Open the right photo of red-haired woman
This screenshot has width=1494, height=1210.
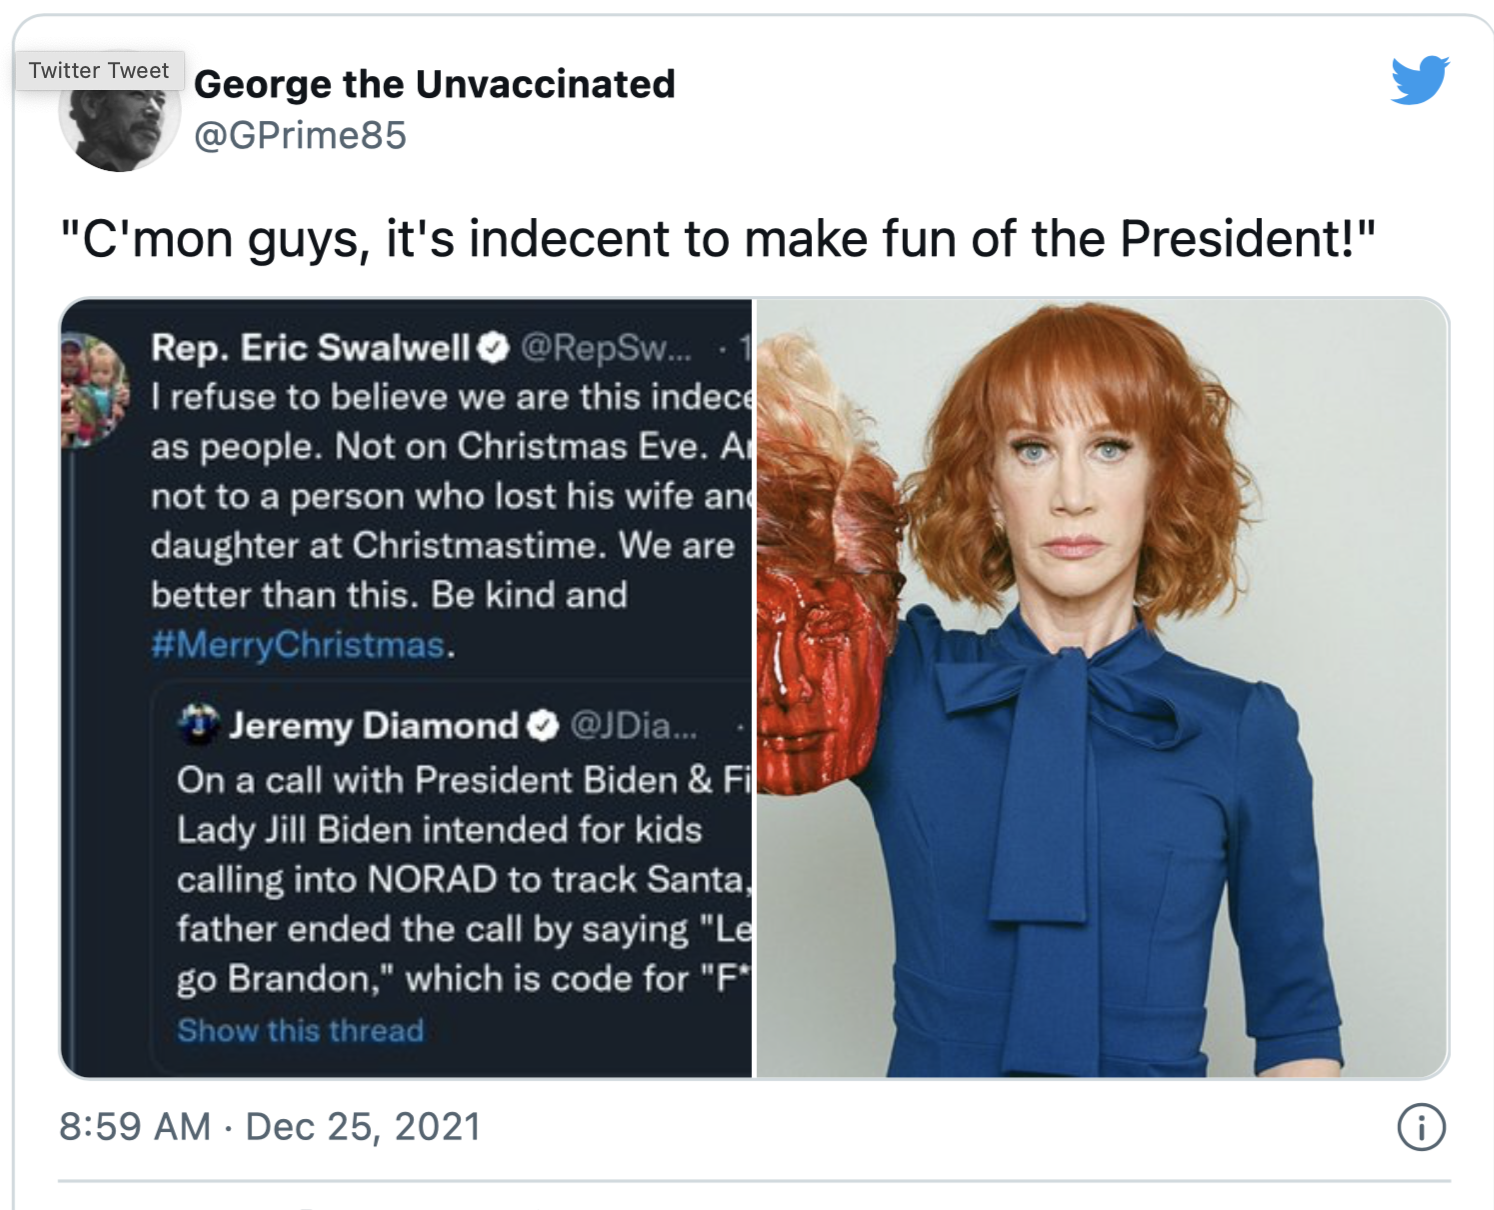point(1102,688)
